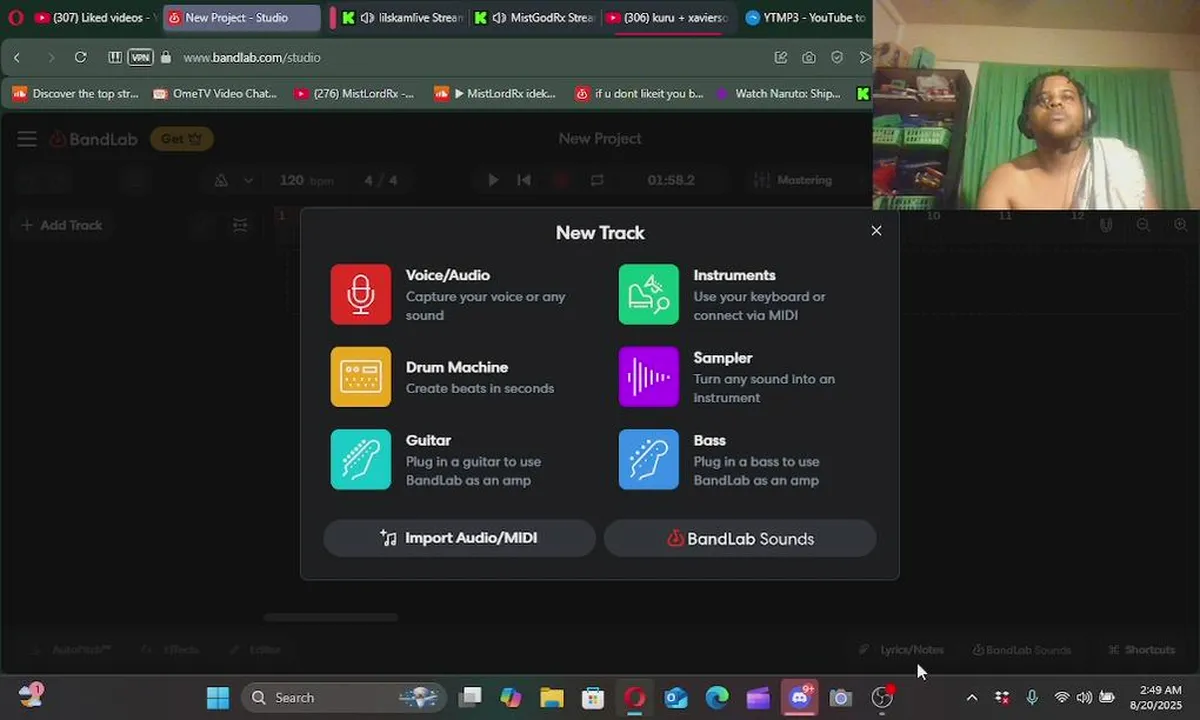Click the Add Track button
This screenshot has width=1200, height=720.
(x=62, y=225)
